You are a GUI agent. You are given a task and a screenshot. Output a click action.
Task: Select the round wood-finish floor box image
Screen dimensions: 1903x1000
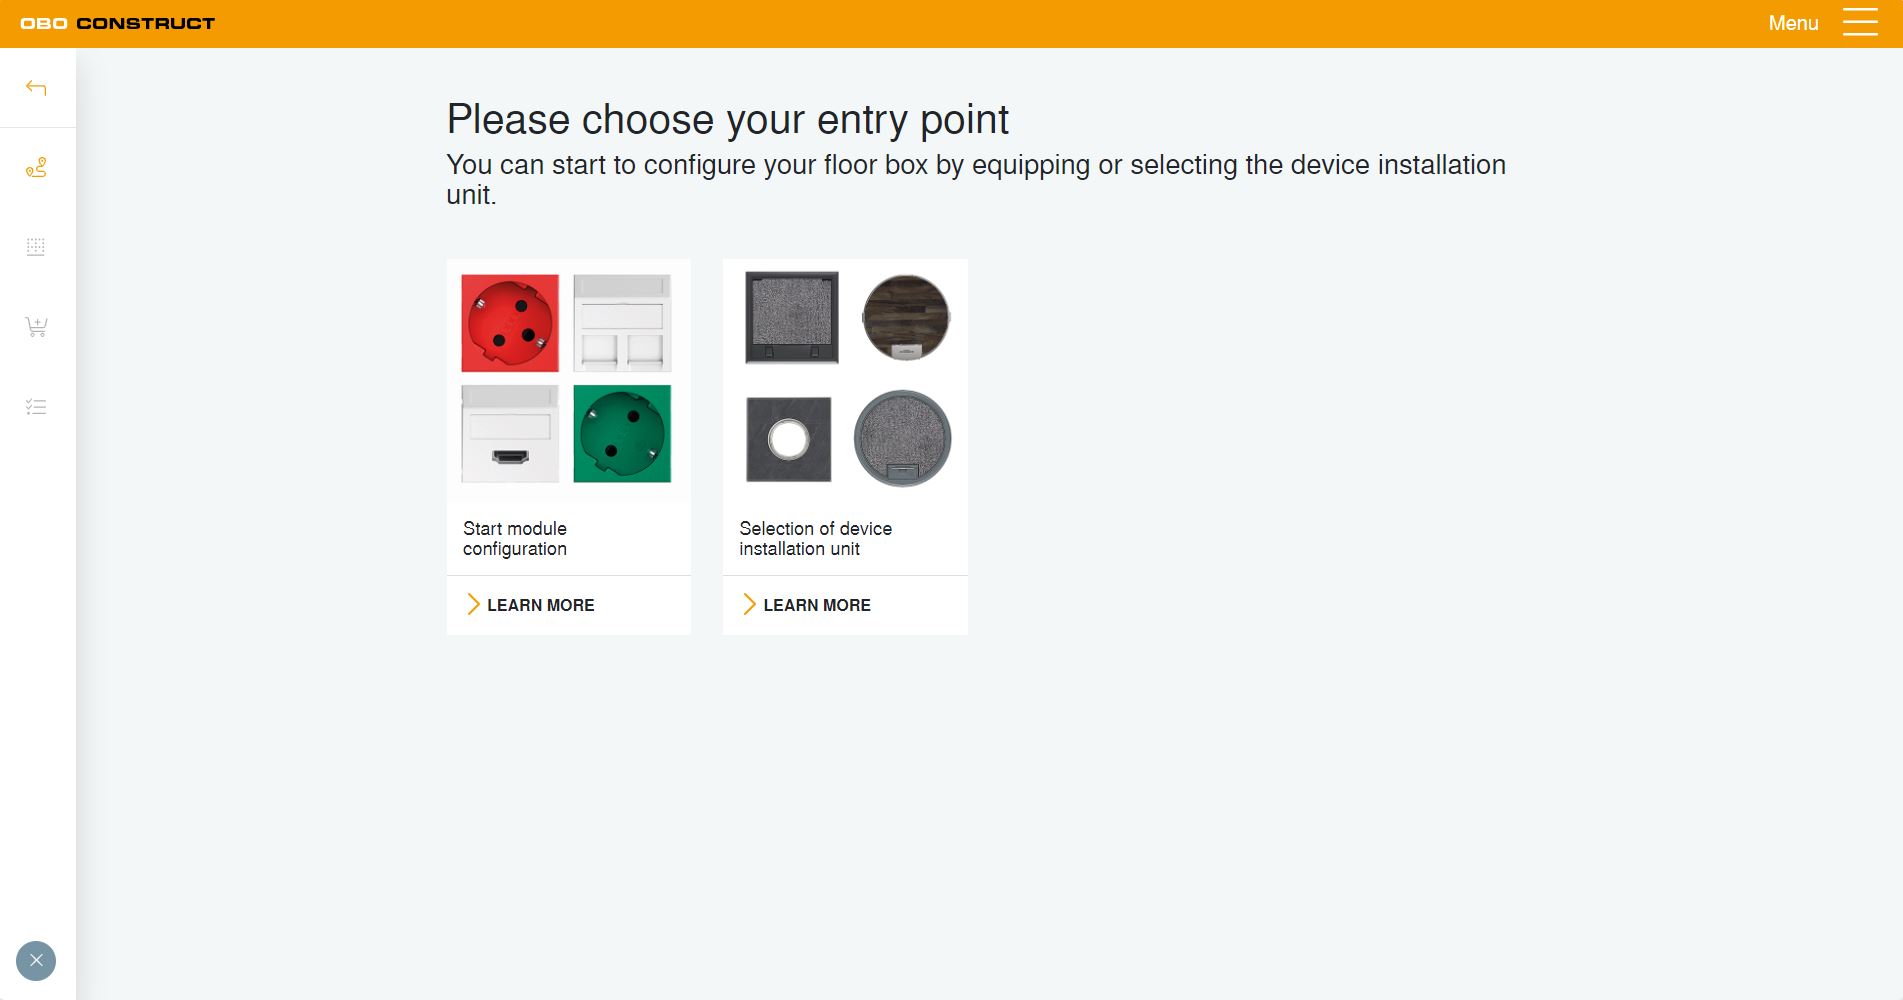coord(906,317)
